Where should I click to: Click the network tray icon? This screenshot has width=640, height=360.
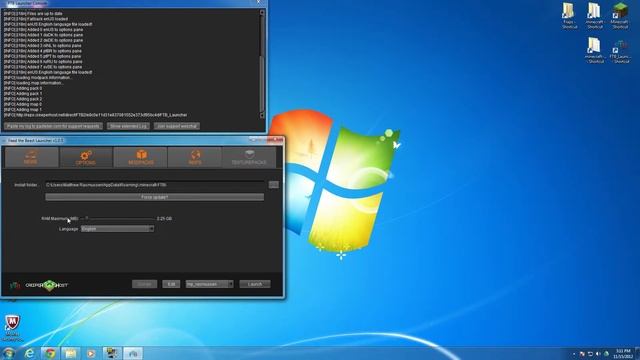[590, 354]
